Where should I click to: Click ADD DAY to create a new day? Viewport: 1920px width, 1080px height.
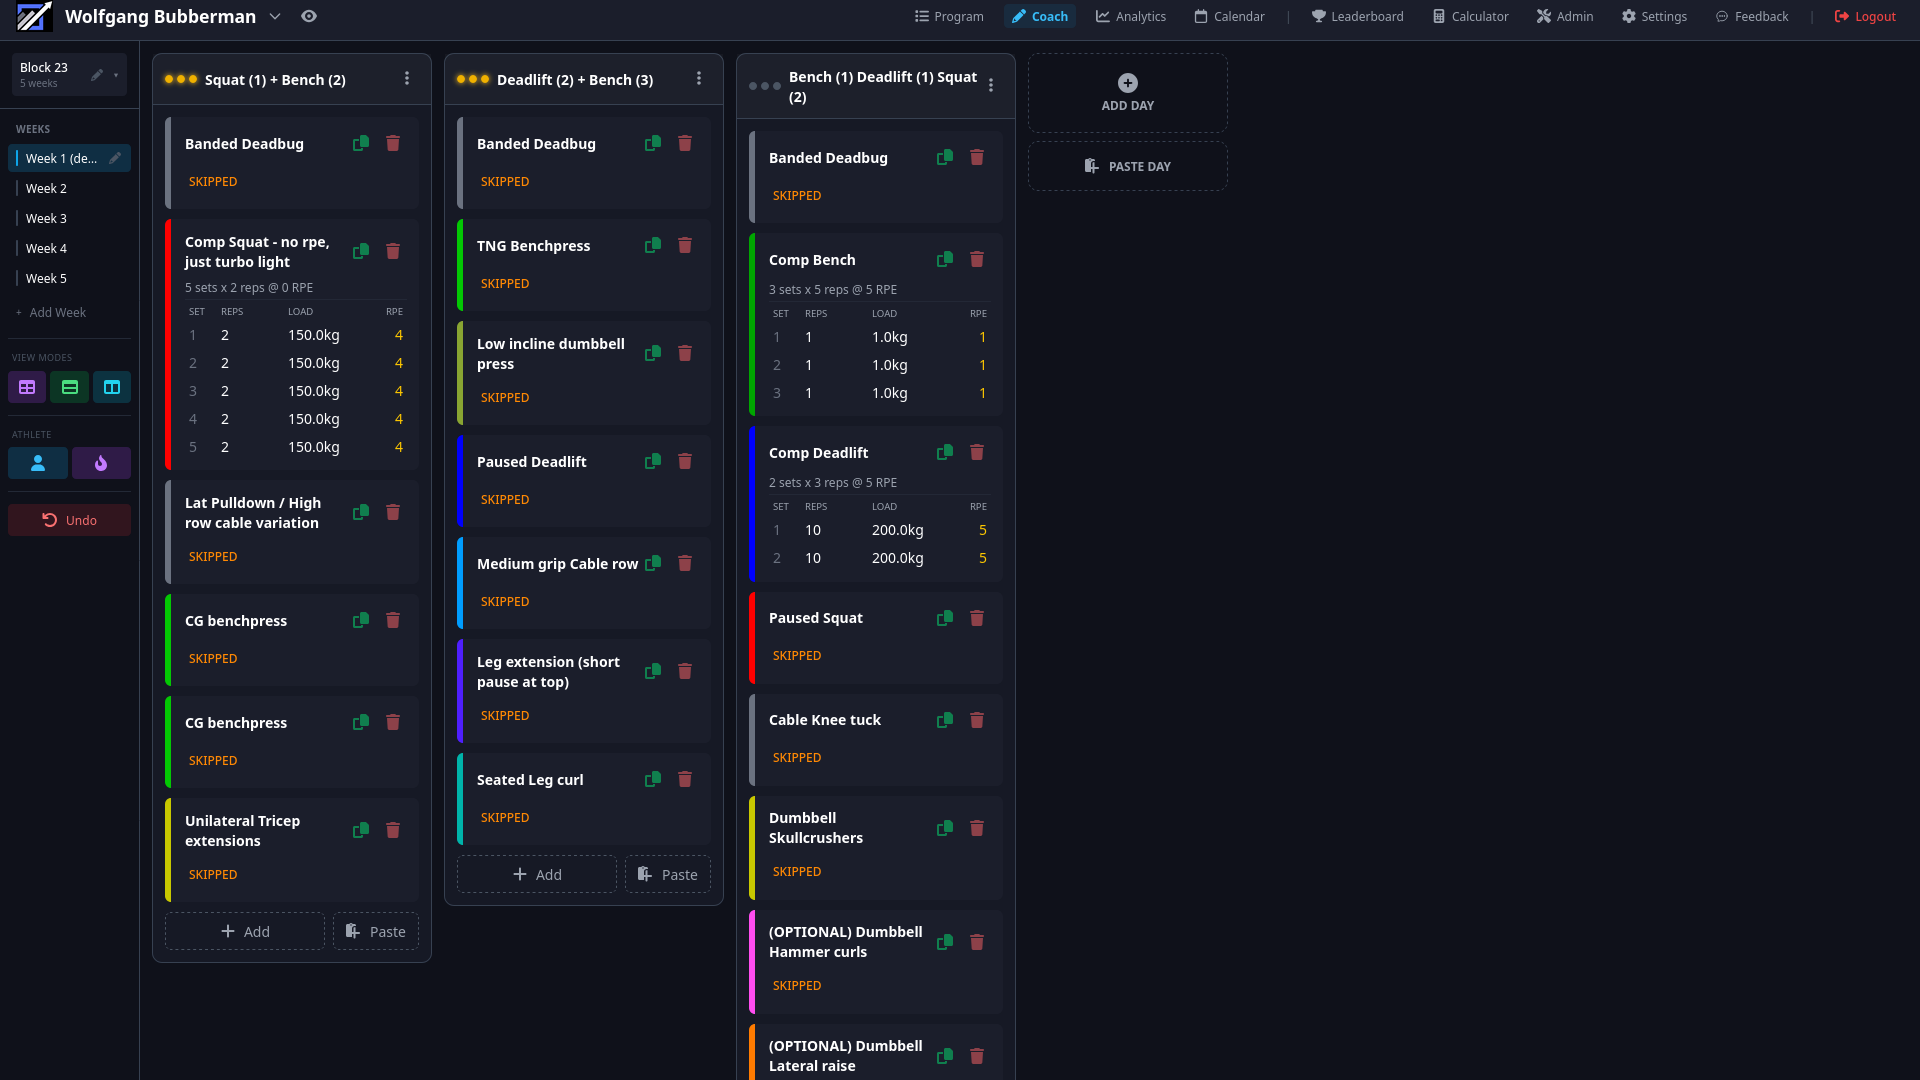click(1127, 92)
